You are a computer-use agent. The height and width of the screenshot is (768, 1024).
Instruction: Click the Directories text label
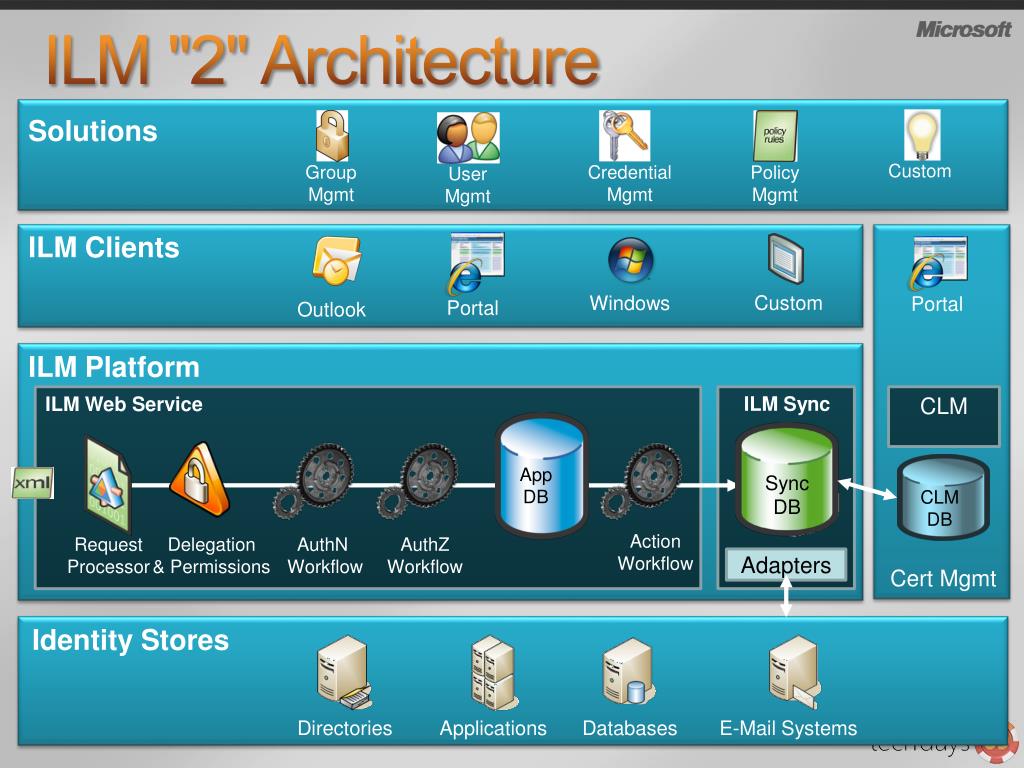[344, 728]
